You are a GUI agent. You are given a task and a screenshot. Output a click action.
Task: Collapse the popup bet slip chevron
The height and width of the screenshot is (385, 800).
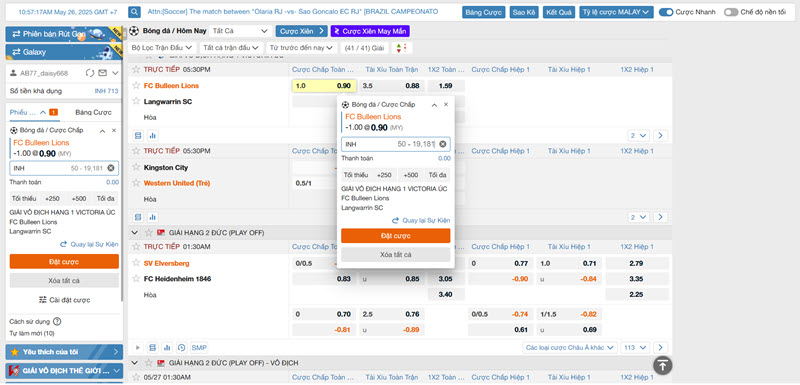[x=434, y=105]
